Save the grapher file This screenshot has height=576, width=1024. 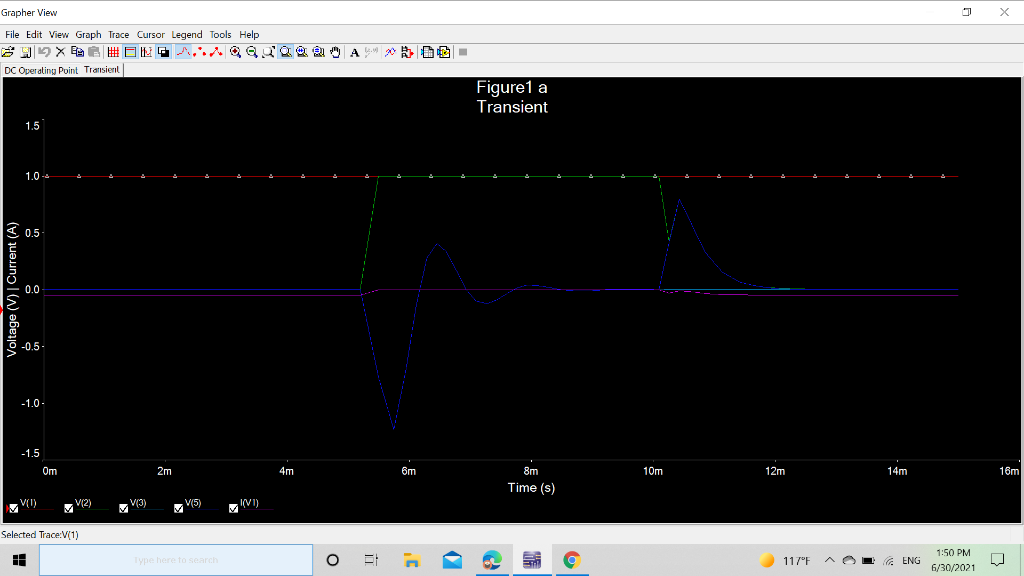tap(27, 52)
